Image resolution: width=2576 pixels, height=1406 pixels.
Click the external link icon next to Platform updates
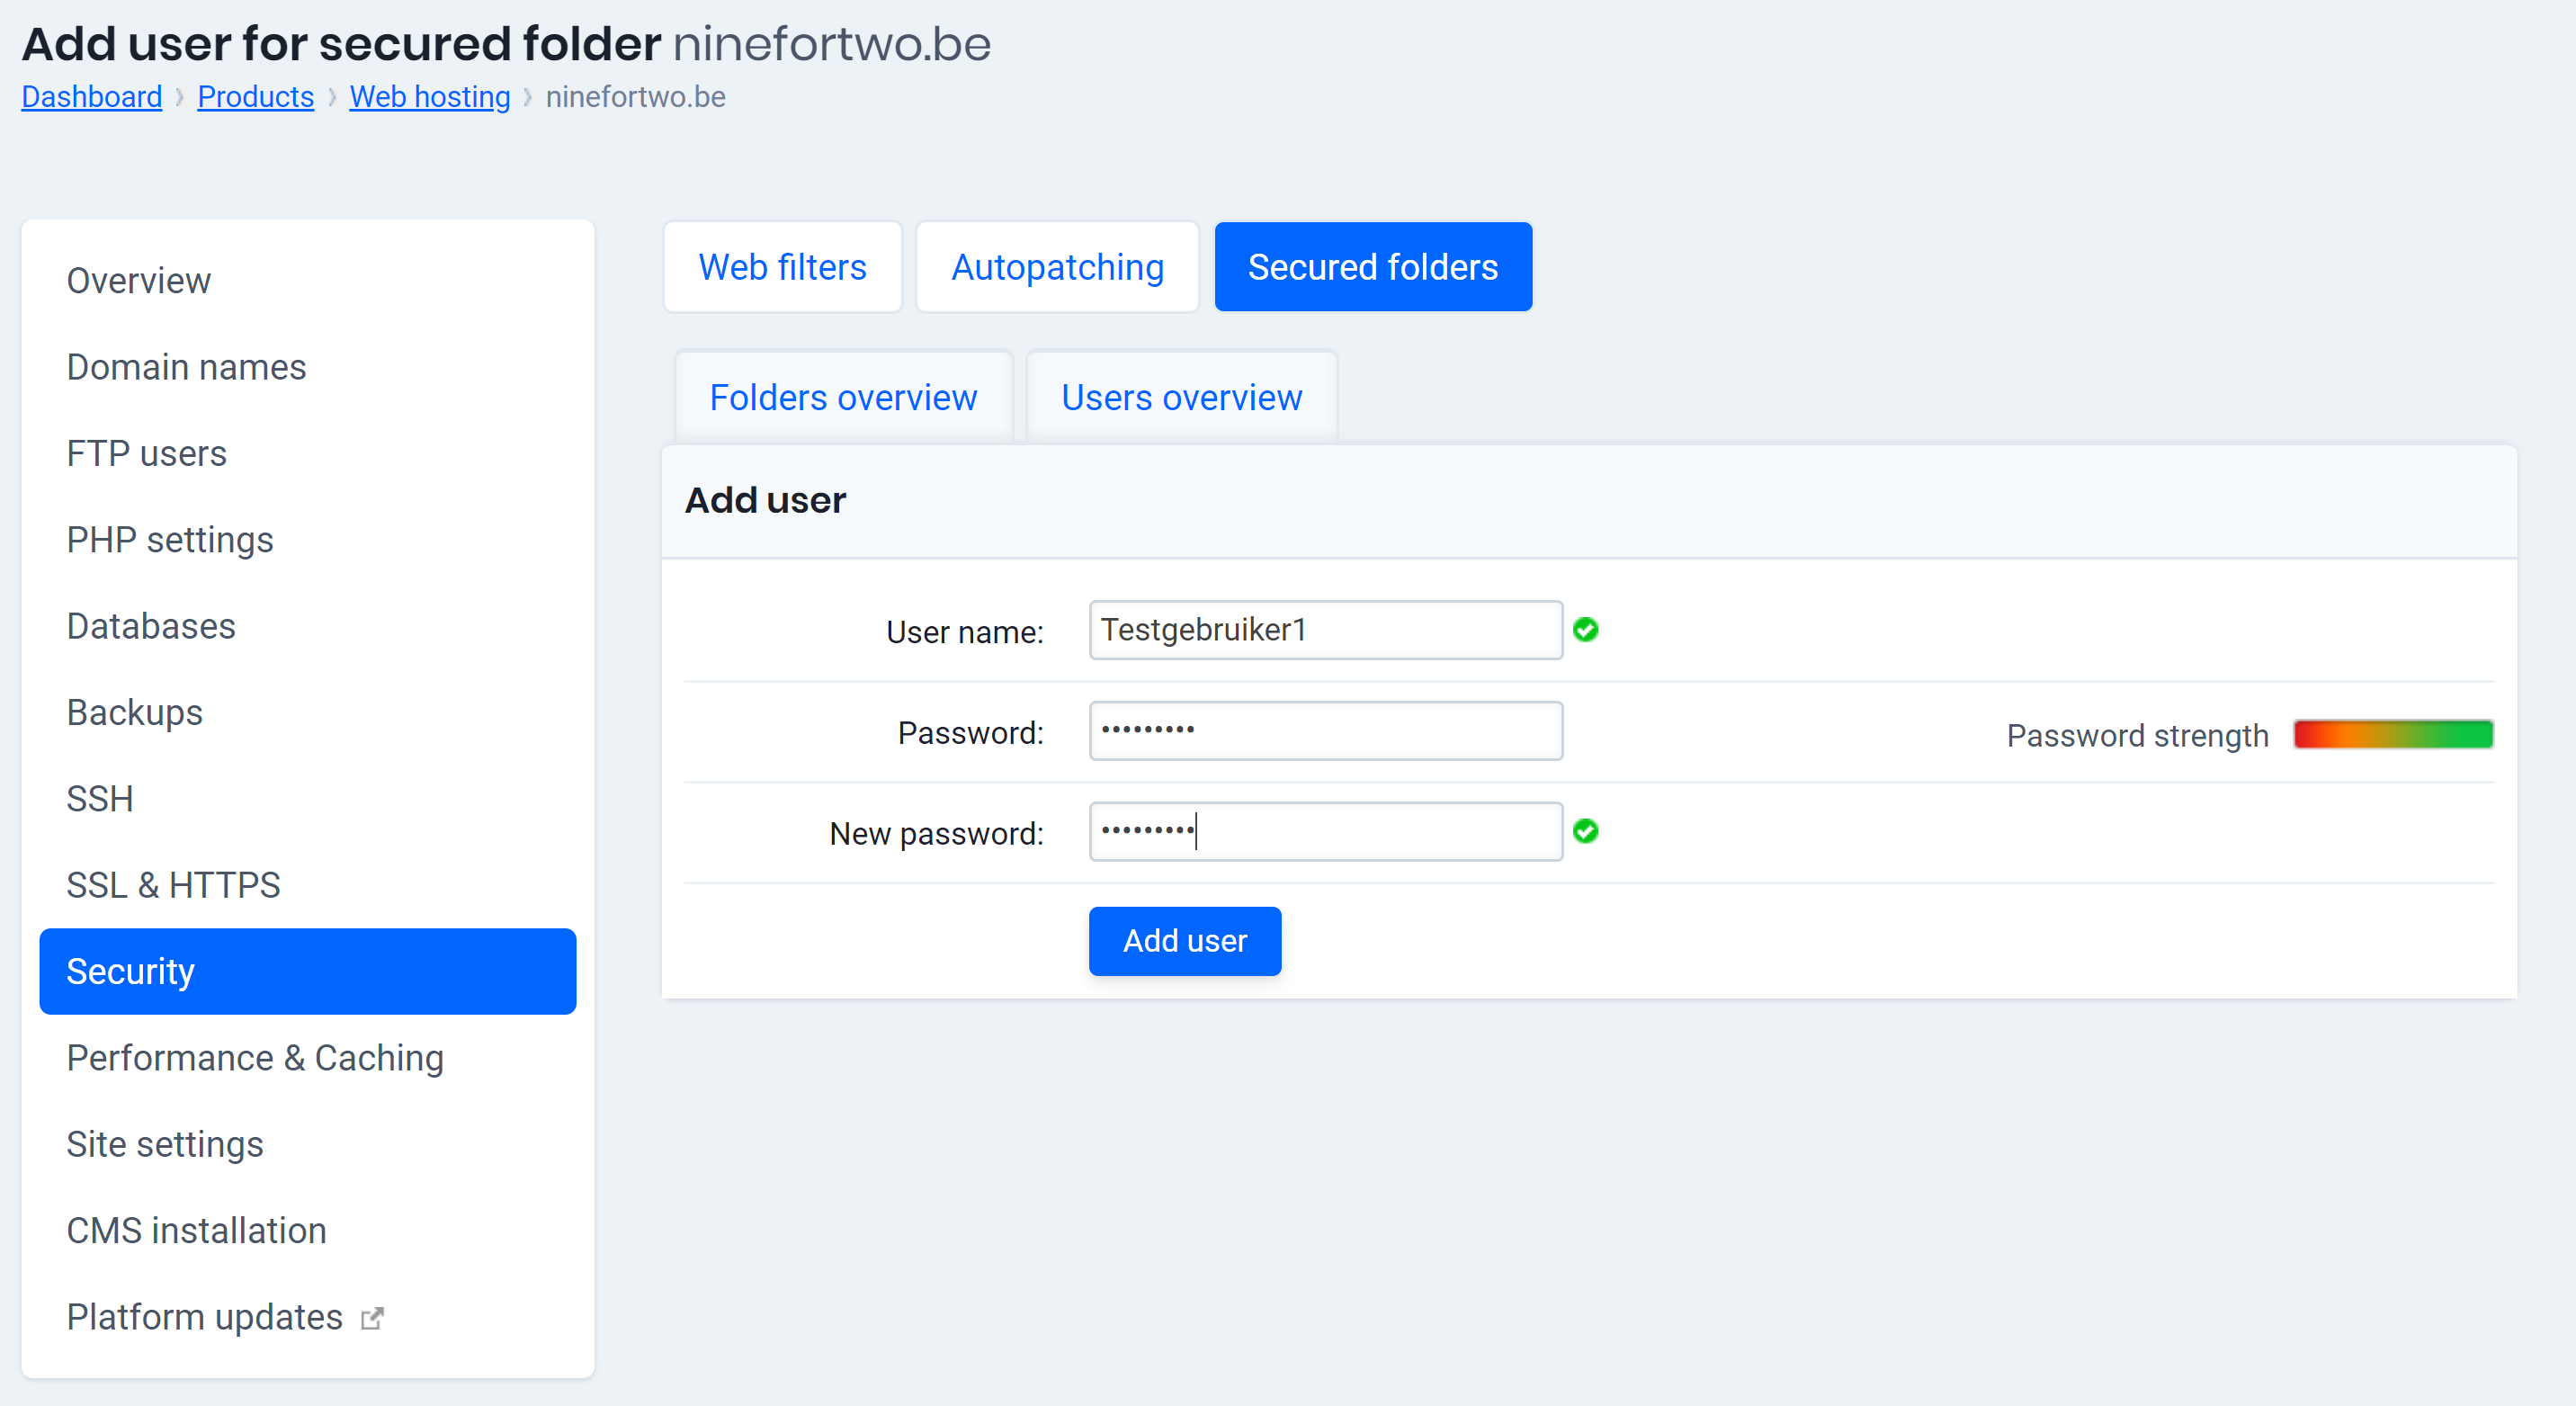pyautogui.click(x=371, y=1317)
